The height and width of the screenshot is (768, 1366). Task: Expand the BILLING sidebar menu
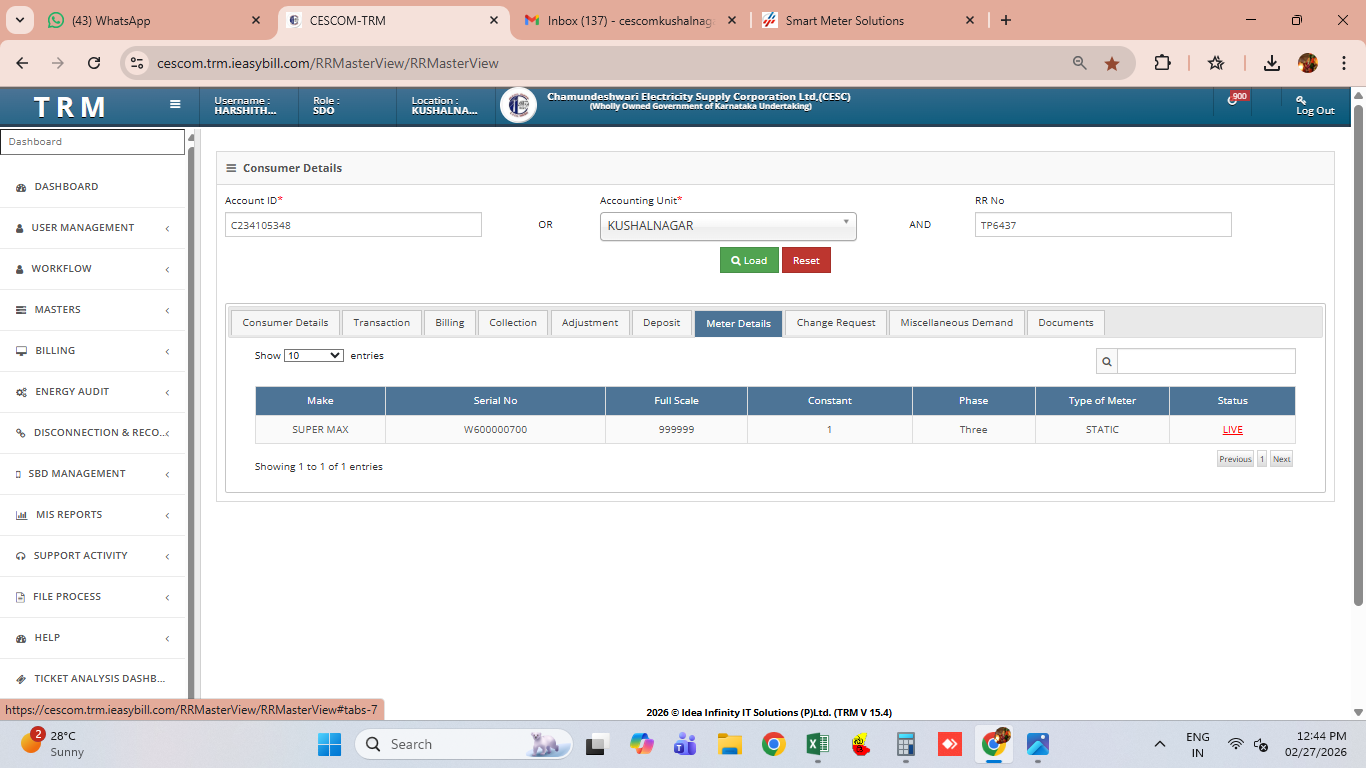pyautogui.click(x=92, y=351)
